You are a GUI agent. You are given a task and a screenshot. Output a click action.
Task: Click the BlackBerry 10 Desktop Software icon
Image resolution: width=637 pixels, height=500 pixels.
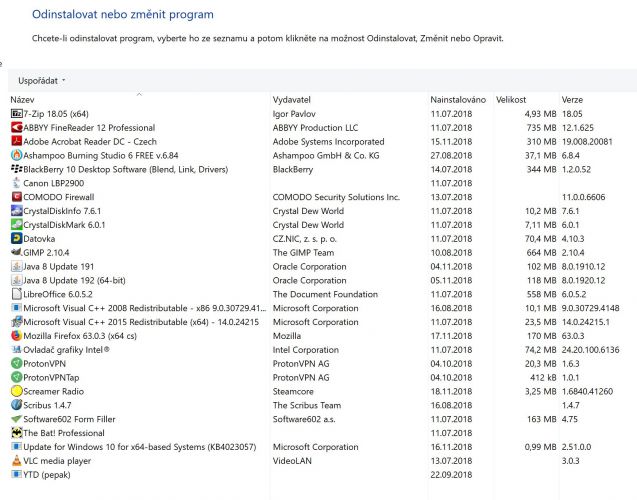coord(16,169)
